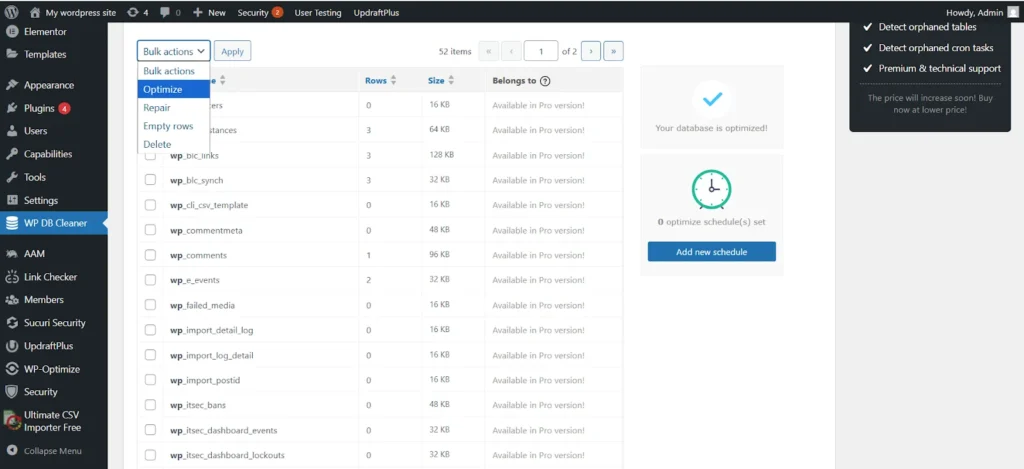Click the Elementor sidebar icon

11,31
